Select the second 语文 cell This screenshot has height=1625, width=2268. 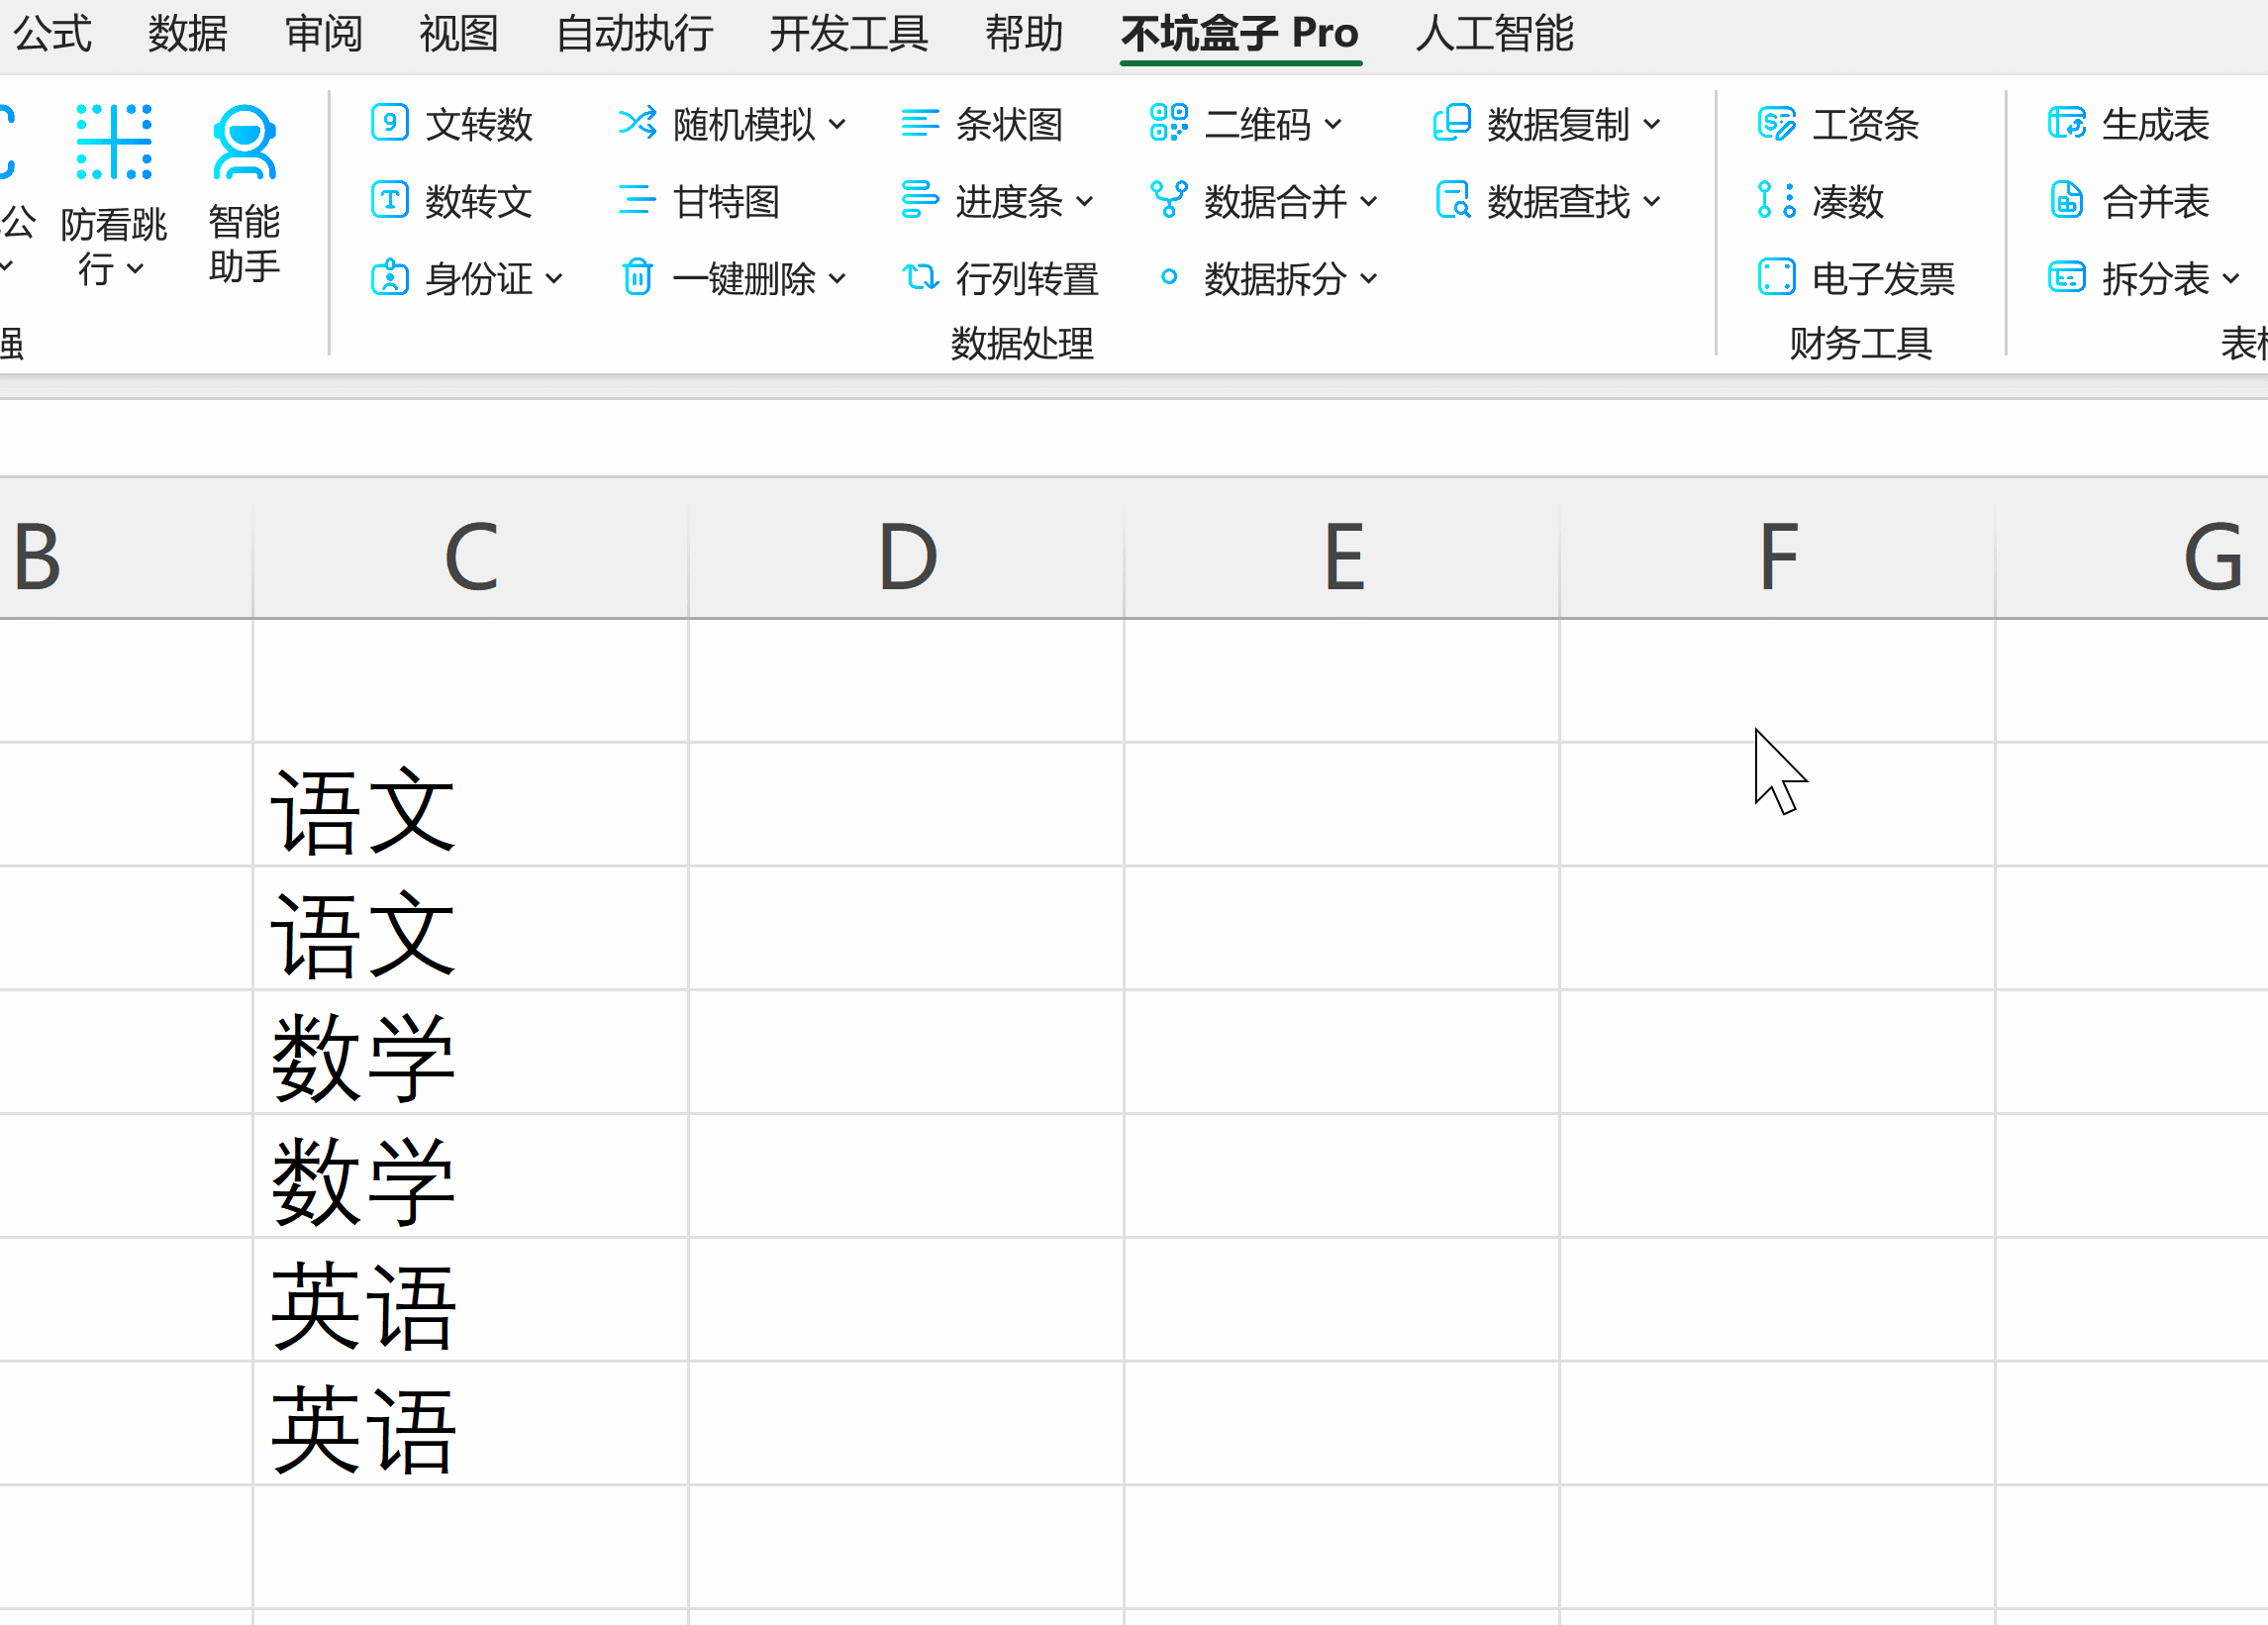[471, 929]
